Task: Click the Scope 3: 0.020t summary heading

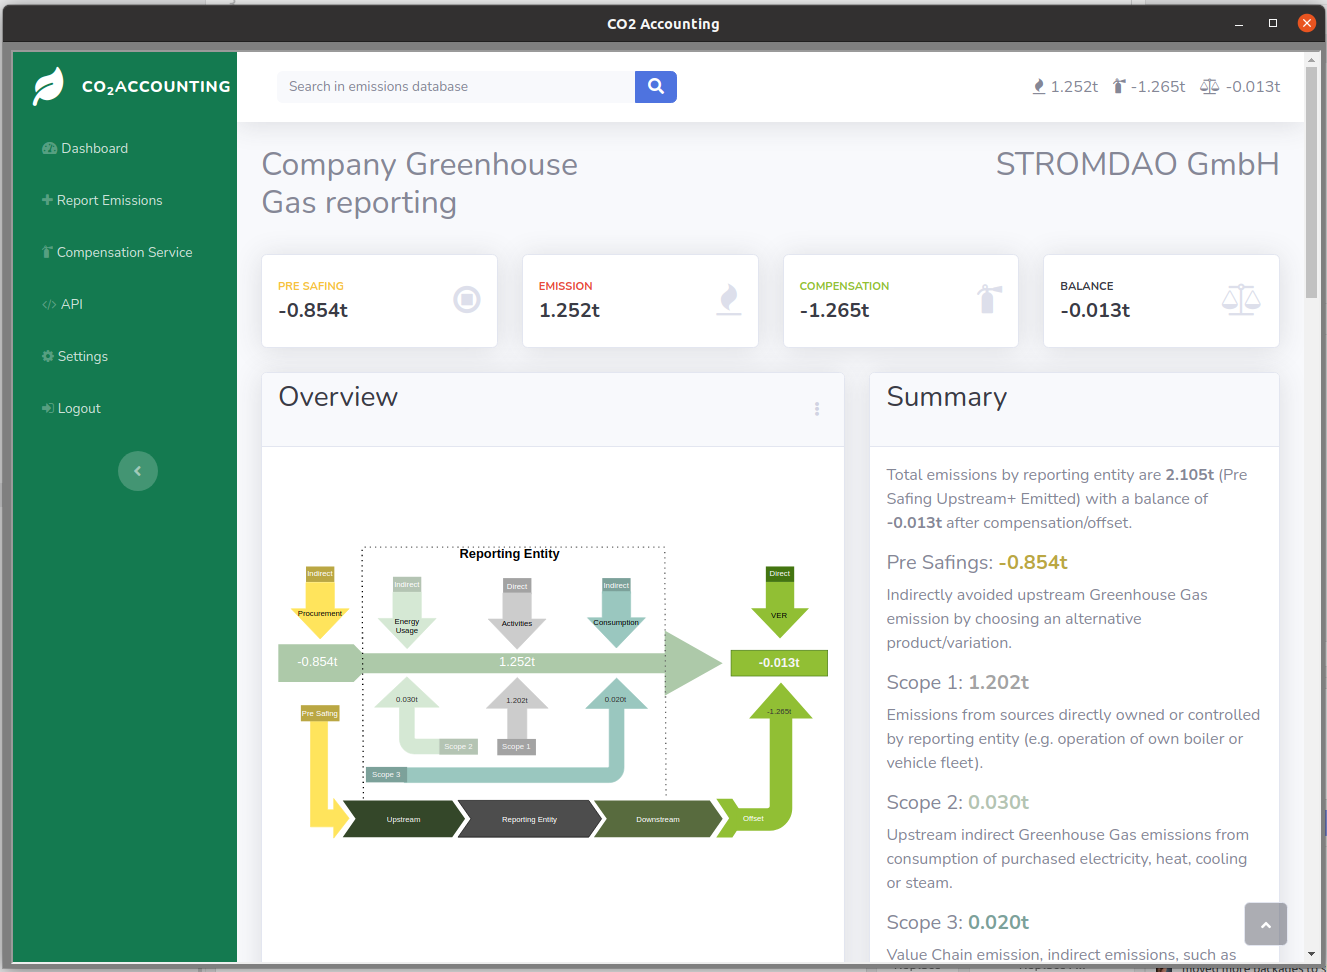Action: [x=958, y=922]
